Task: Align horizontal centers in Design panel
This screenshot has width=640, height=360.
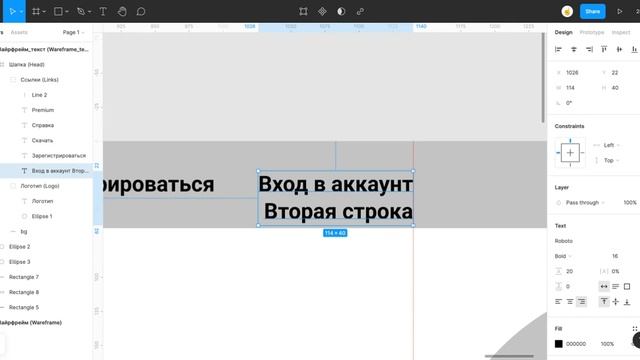Action: [x=573, y=49]
